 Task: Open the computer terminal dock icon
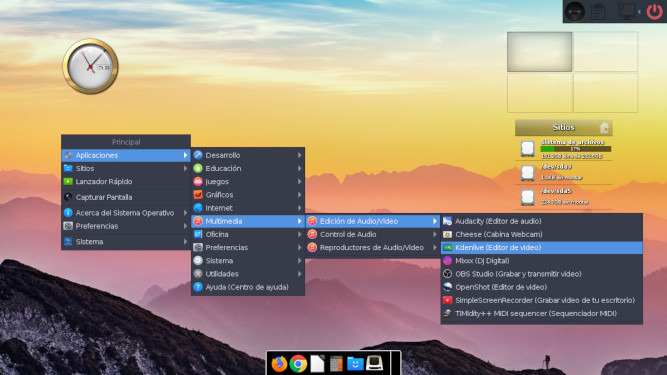[374, 363]
